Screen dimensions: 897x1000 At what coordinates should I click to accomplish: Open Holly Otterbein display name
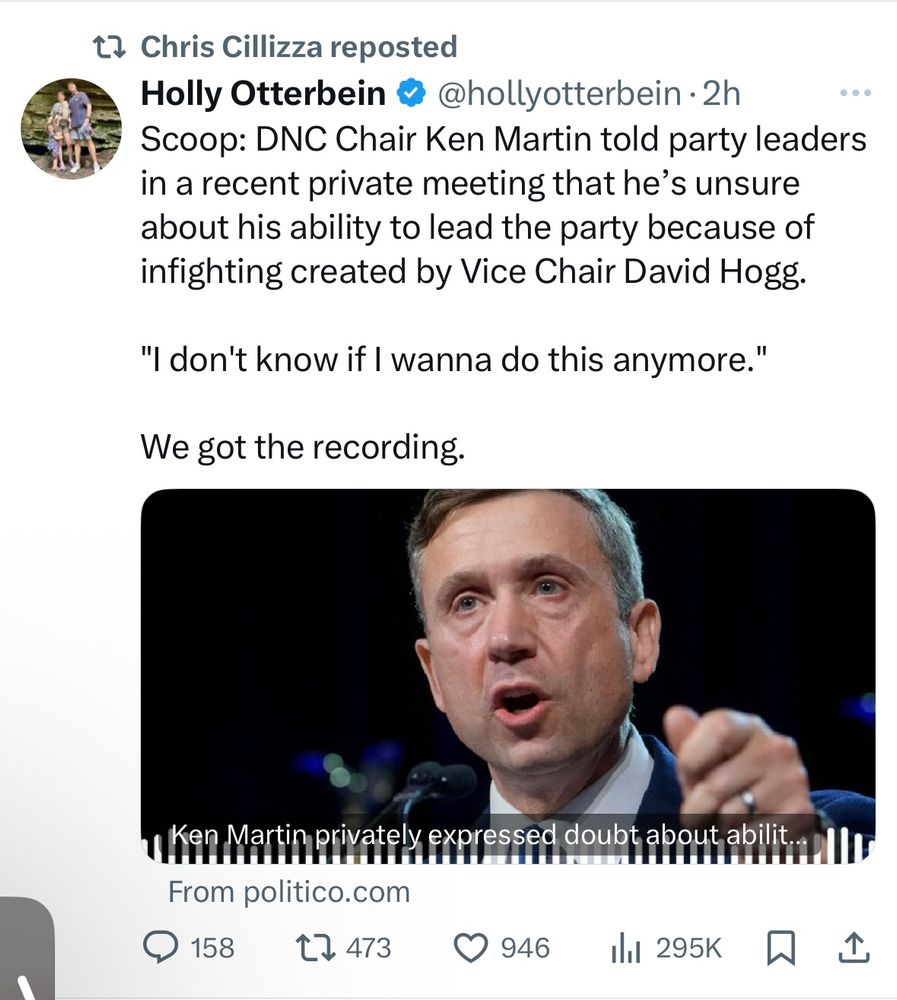[263, 94]
